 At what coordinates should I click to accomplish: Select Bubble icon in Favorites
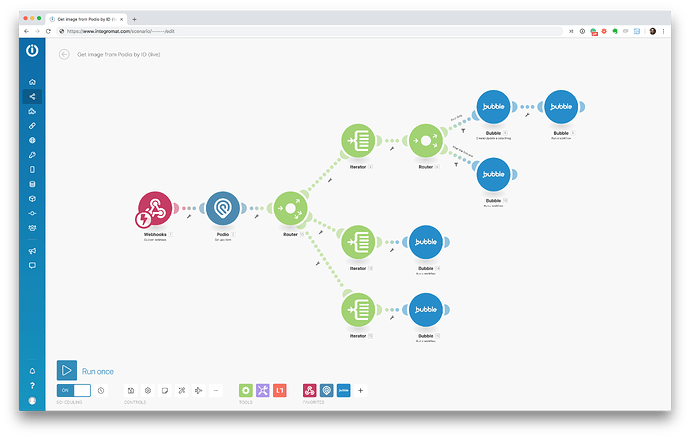344,390
